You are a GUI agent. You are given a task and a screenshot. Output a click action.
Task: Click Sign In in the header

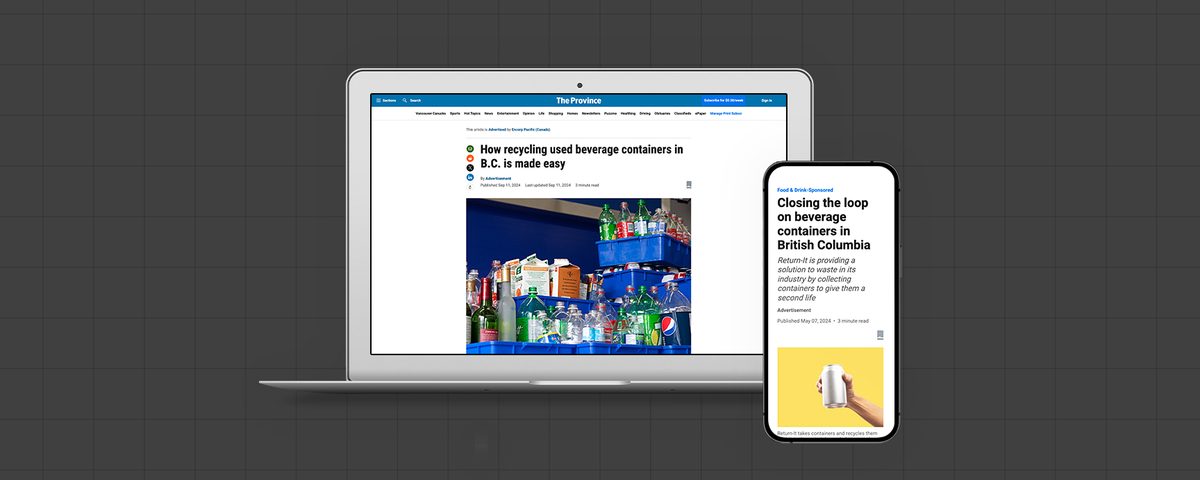click(766, 100)
